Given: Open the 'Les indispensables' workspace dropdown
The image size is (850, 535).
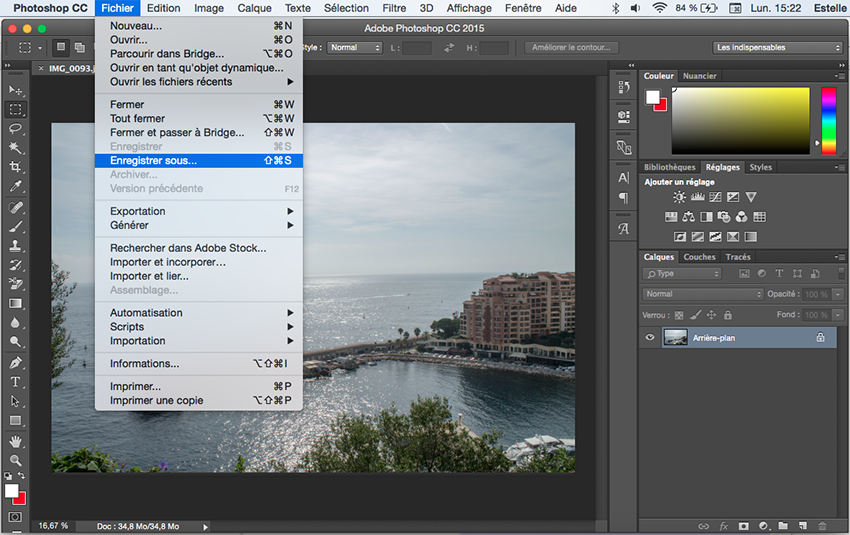Looking at the screenshot, I should tap(778, 47).
